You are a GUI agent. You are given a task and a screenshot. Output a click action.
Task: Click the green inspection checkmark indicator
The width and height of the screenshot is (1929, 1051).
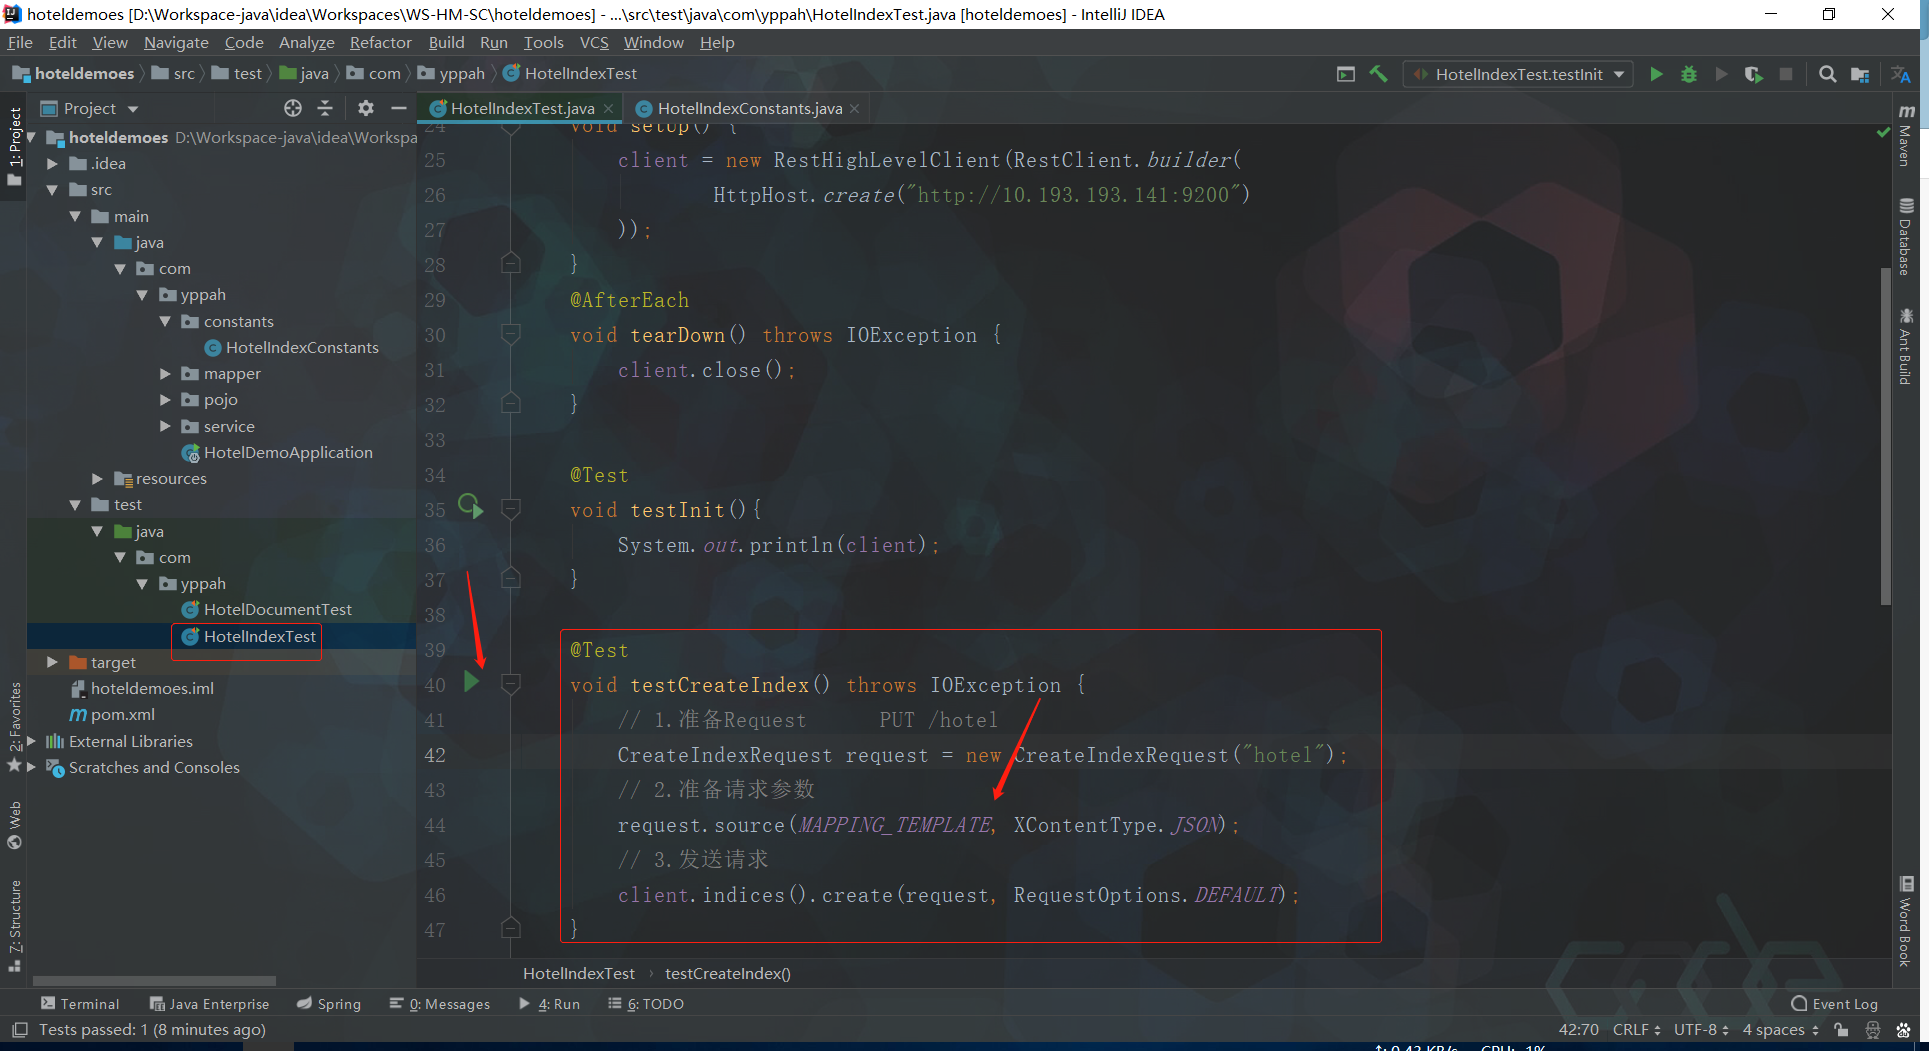tap(1883, 132)
